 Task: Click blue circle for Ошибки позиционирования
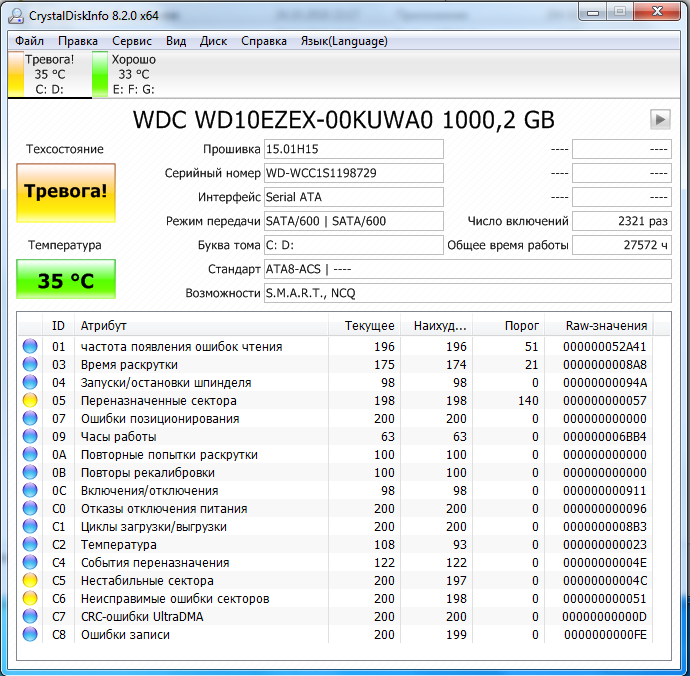[30, 419]
